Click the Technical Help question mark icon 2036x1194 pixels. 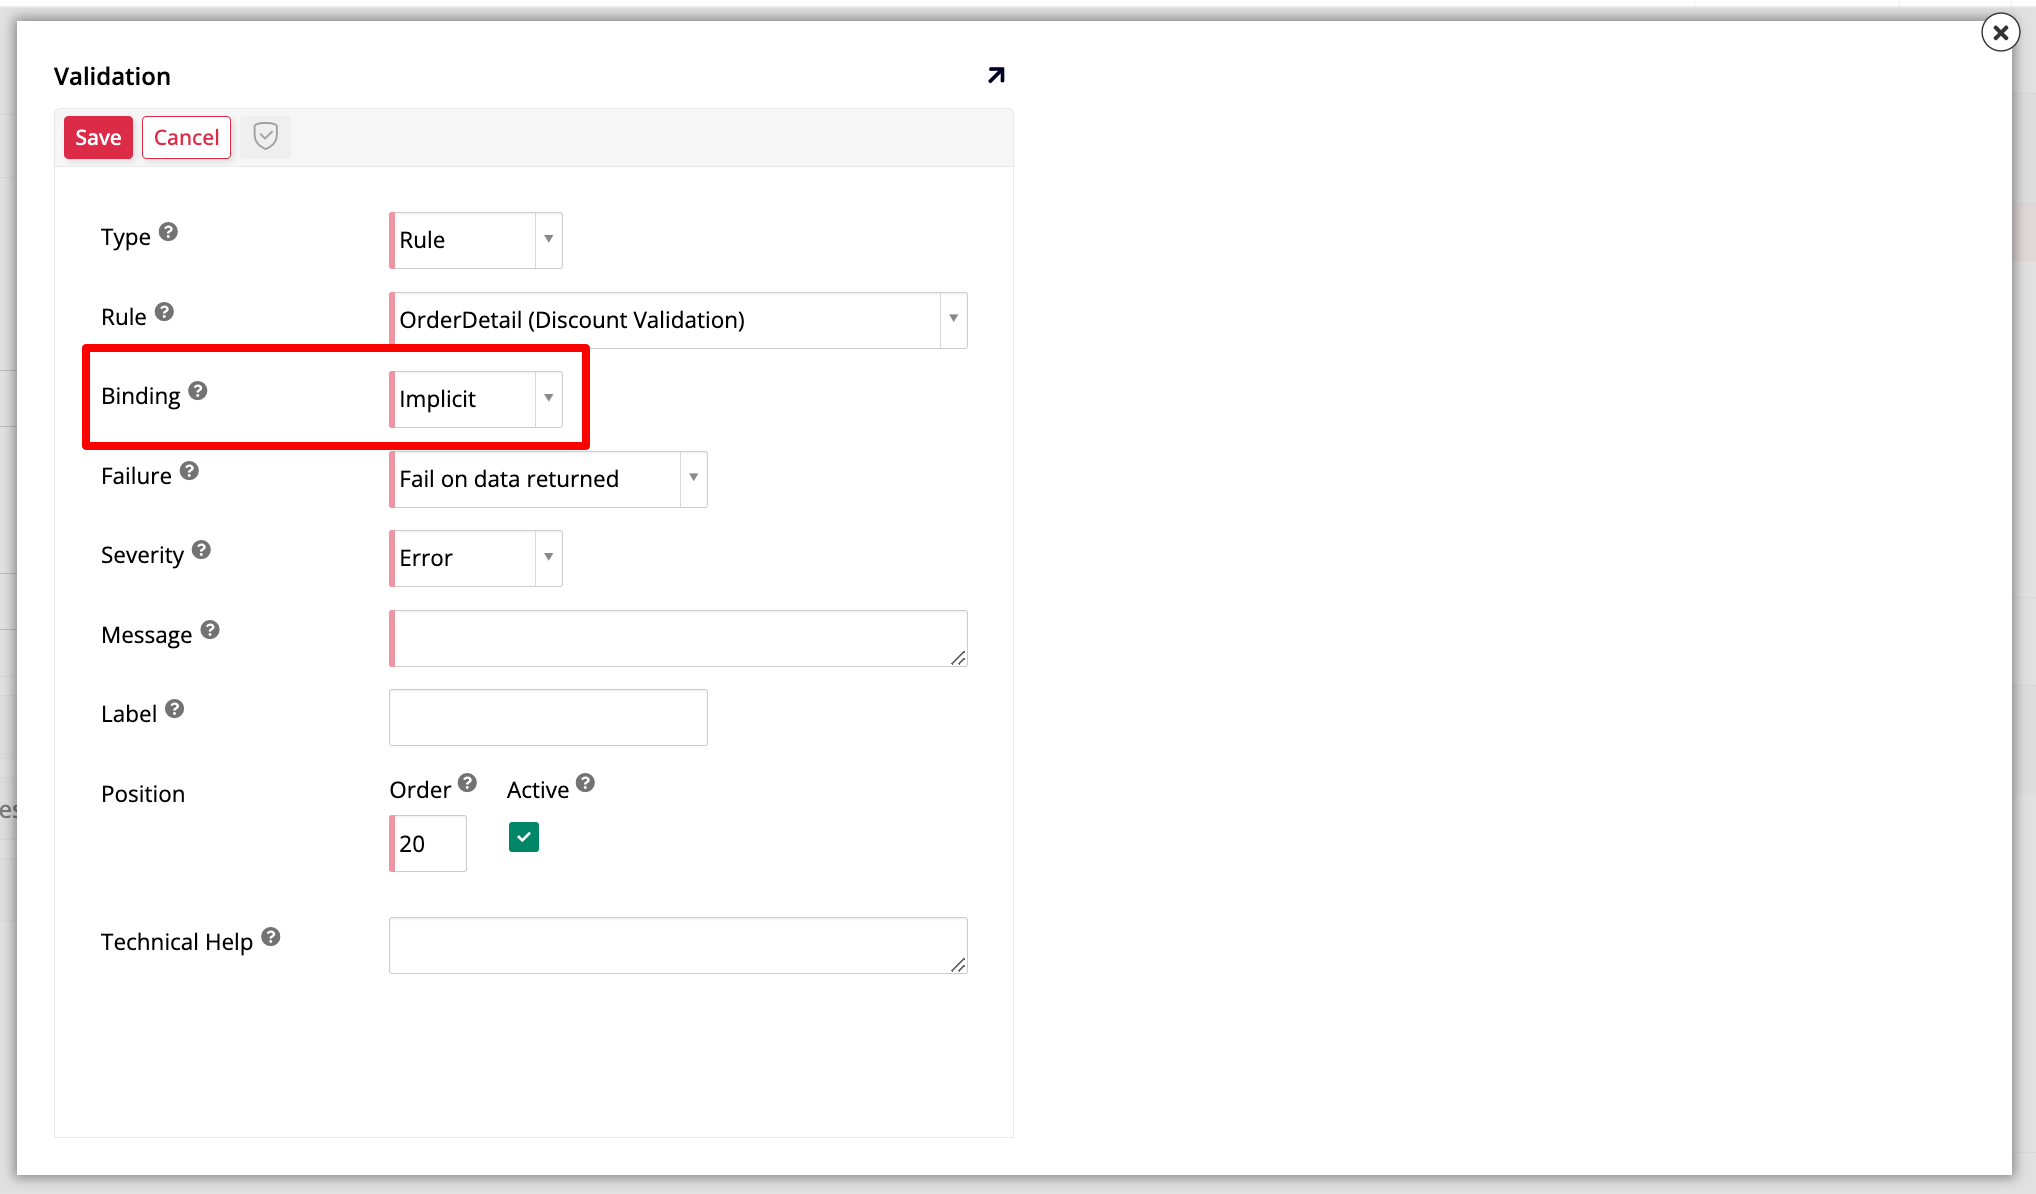click(270, 937)
